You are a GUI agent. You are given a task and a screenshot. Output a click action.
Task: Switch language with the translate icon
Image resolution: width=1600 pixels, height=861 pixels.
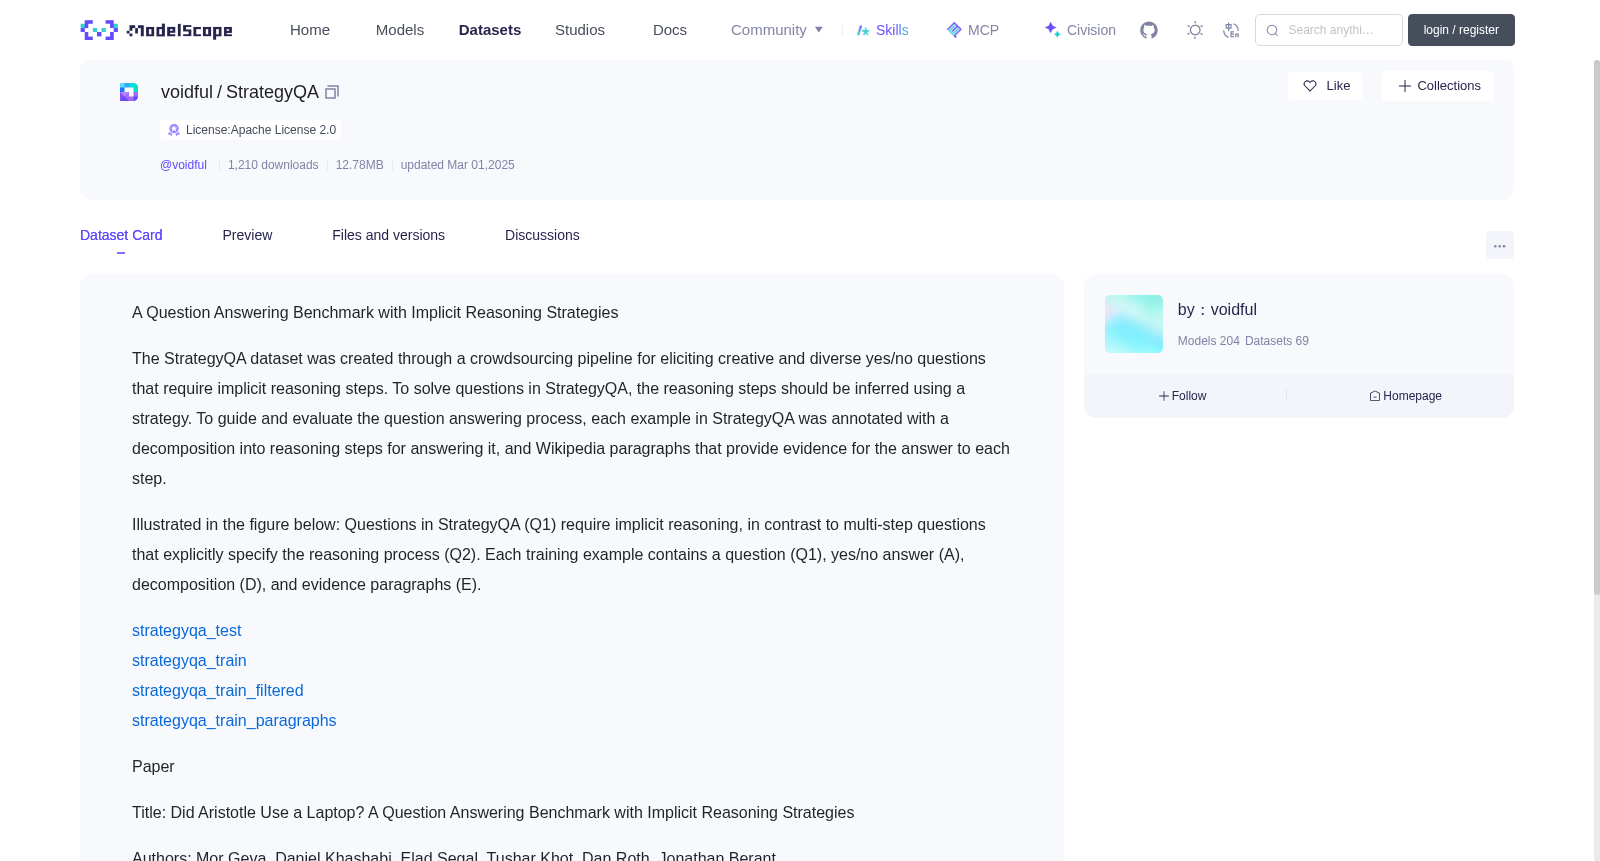pos(1231,30)
